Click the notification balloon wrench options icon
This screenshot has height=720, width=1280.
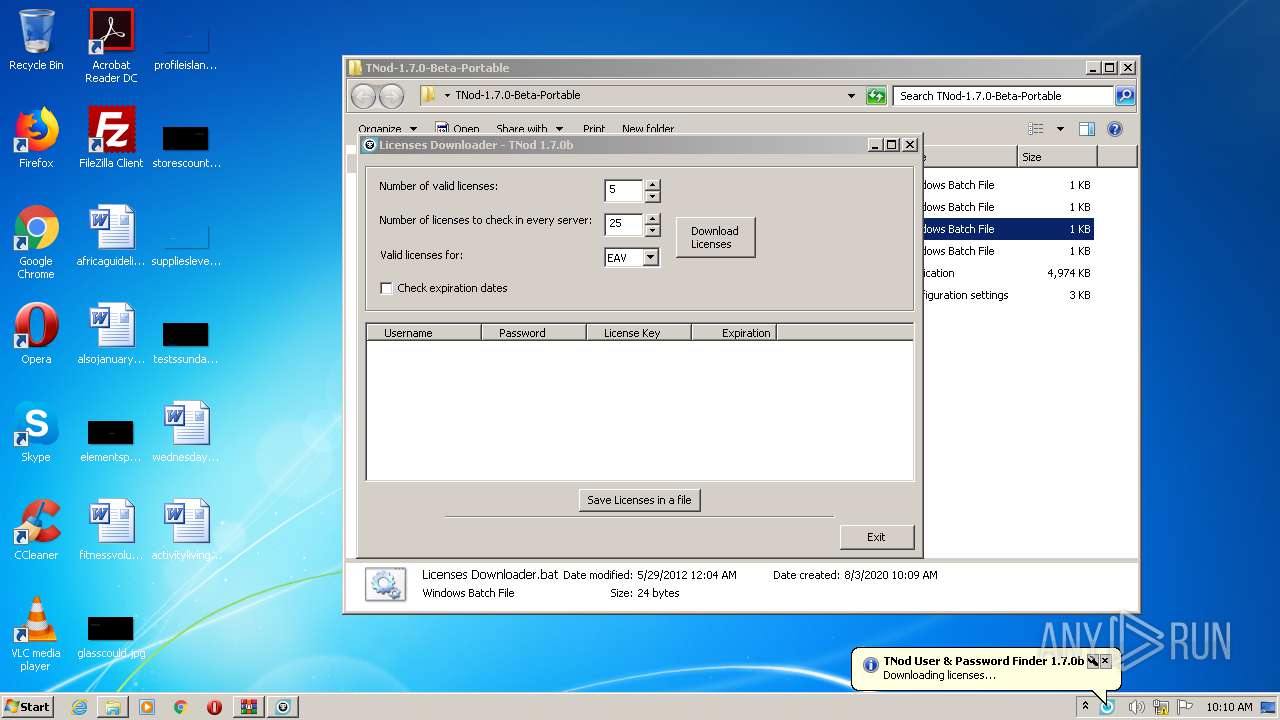click(1093, 661)
